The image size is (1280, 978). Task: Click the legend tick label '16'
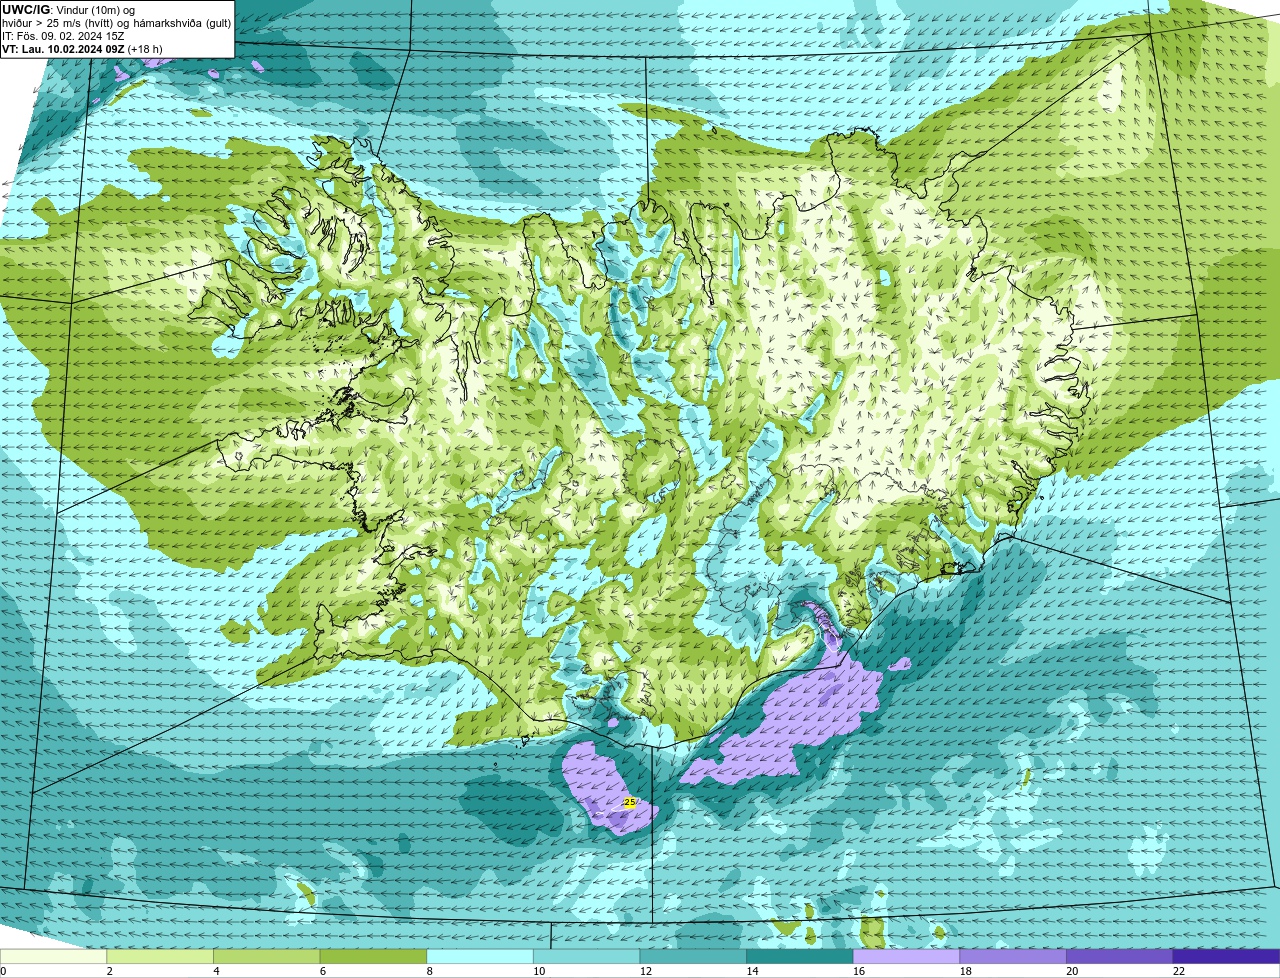pos(859,971)
